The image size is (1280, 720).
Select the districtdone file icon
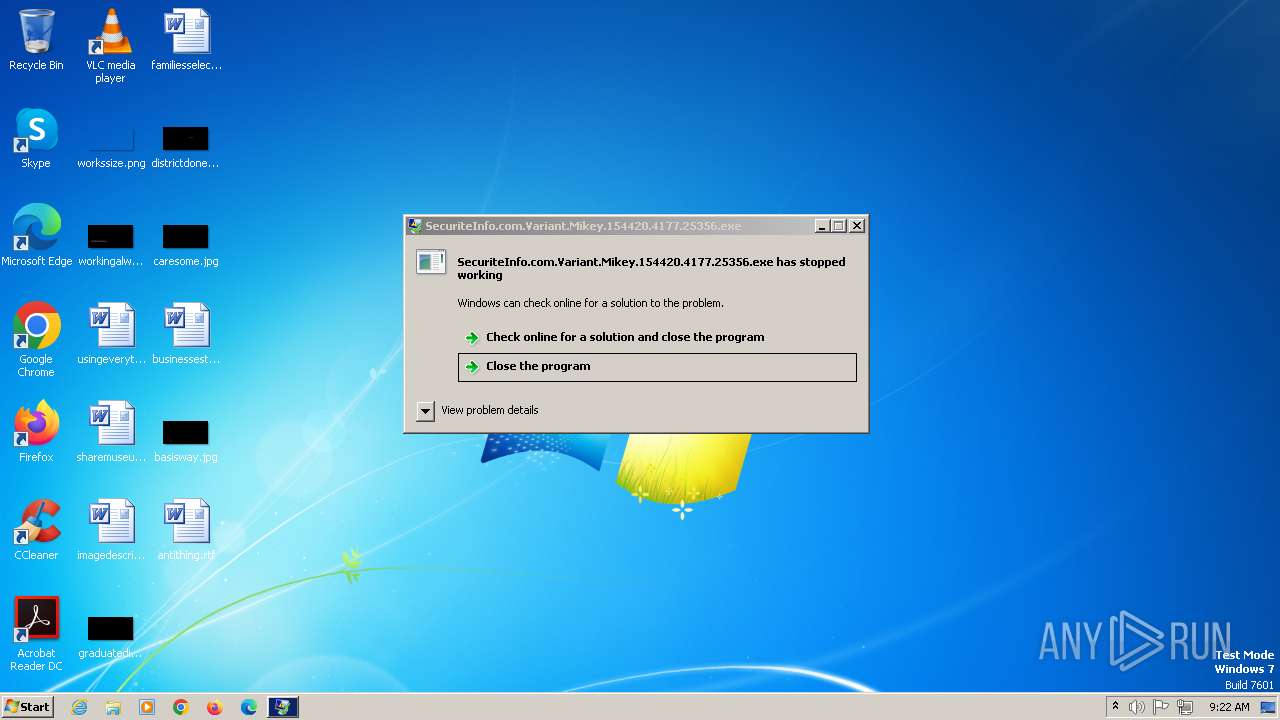pyautogui.click(x=185, y=146)
